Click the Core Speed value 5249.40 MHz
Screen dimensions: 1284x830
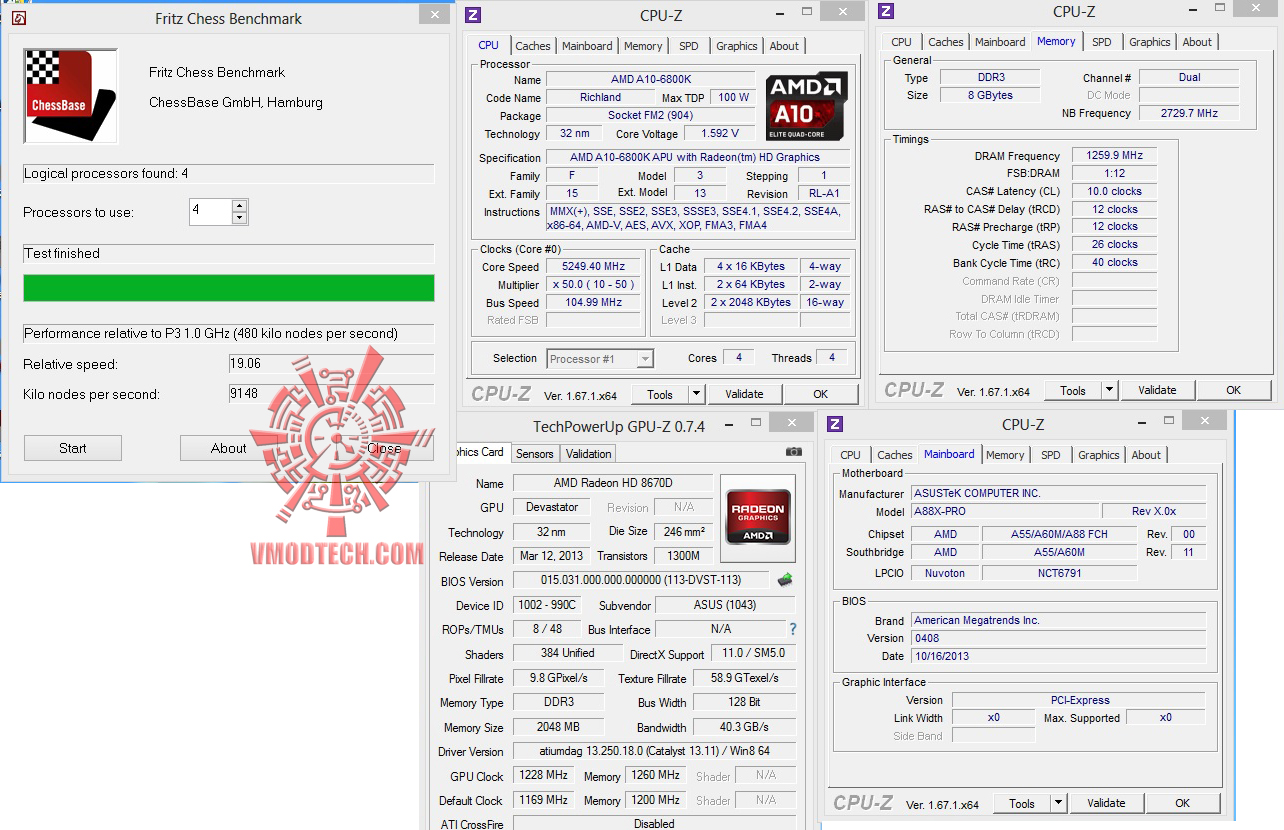(593, 267)
